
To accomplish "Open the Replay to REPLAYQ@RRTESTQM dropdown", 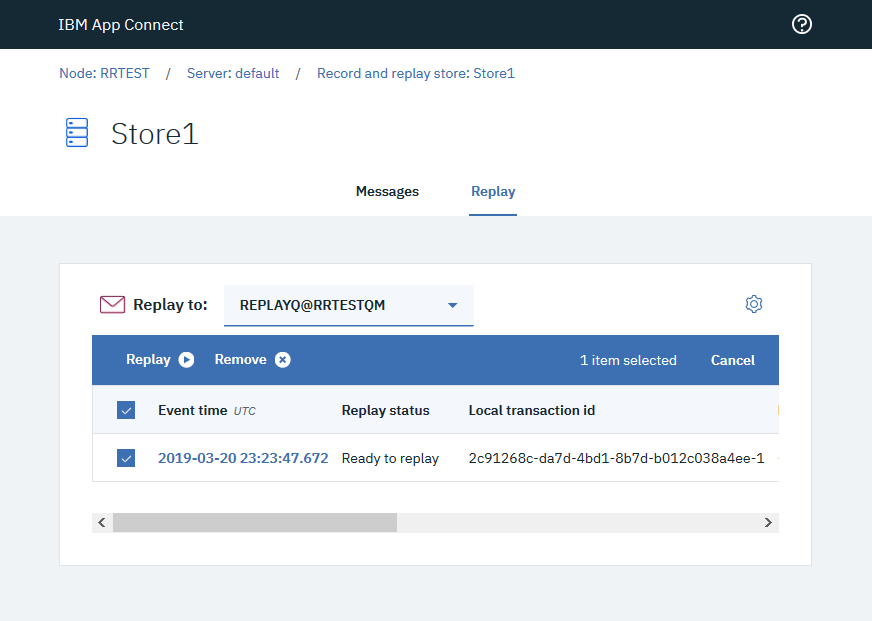I will [x=349, y=305].
